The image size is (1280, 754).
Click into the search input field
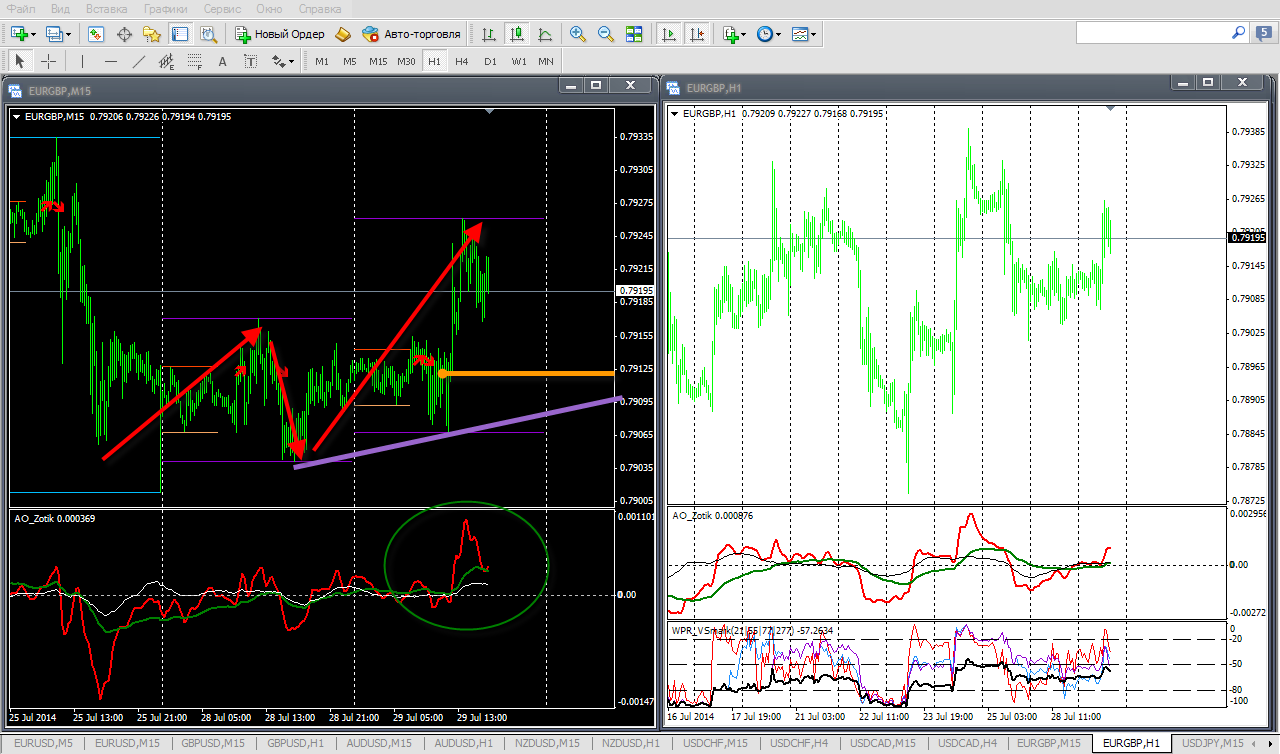pyautogui.click(x=1150, y=33)
